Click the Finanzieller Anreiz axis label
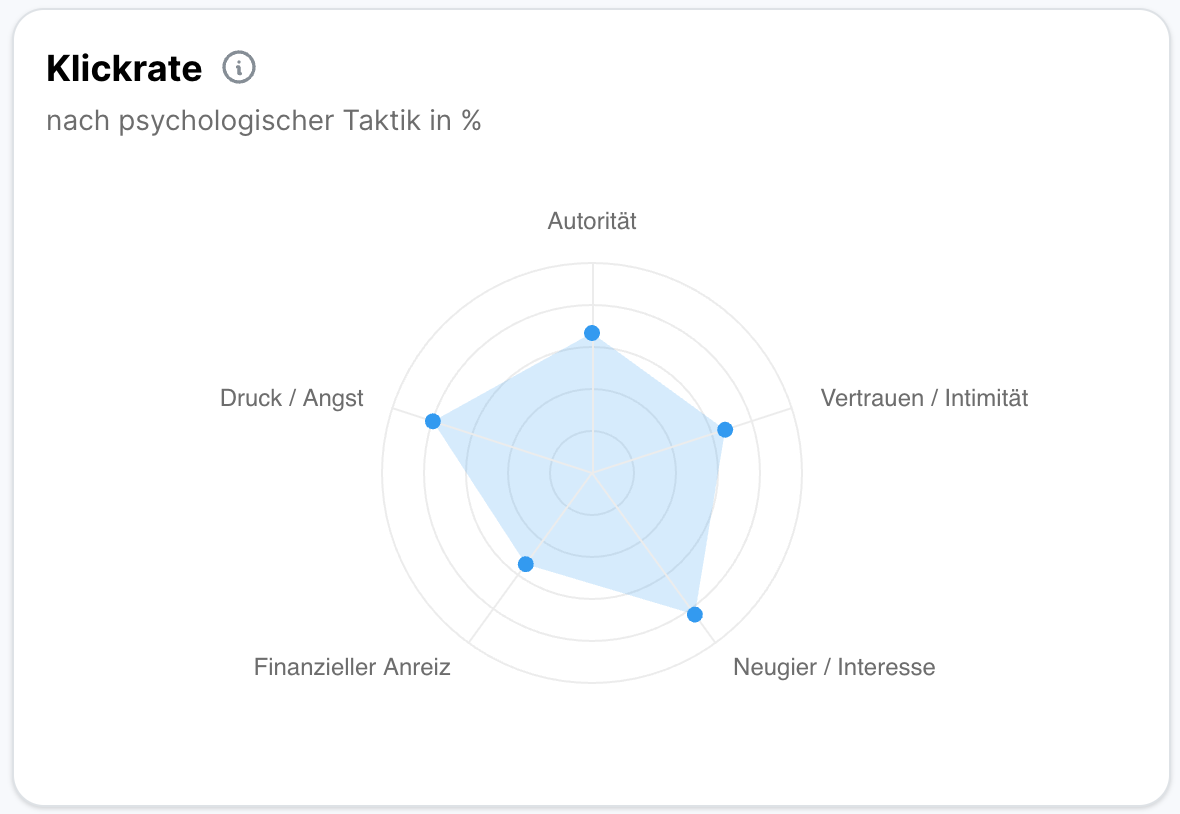 pyautogui.click(x=352, y=667)
